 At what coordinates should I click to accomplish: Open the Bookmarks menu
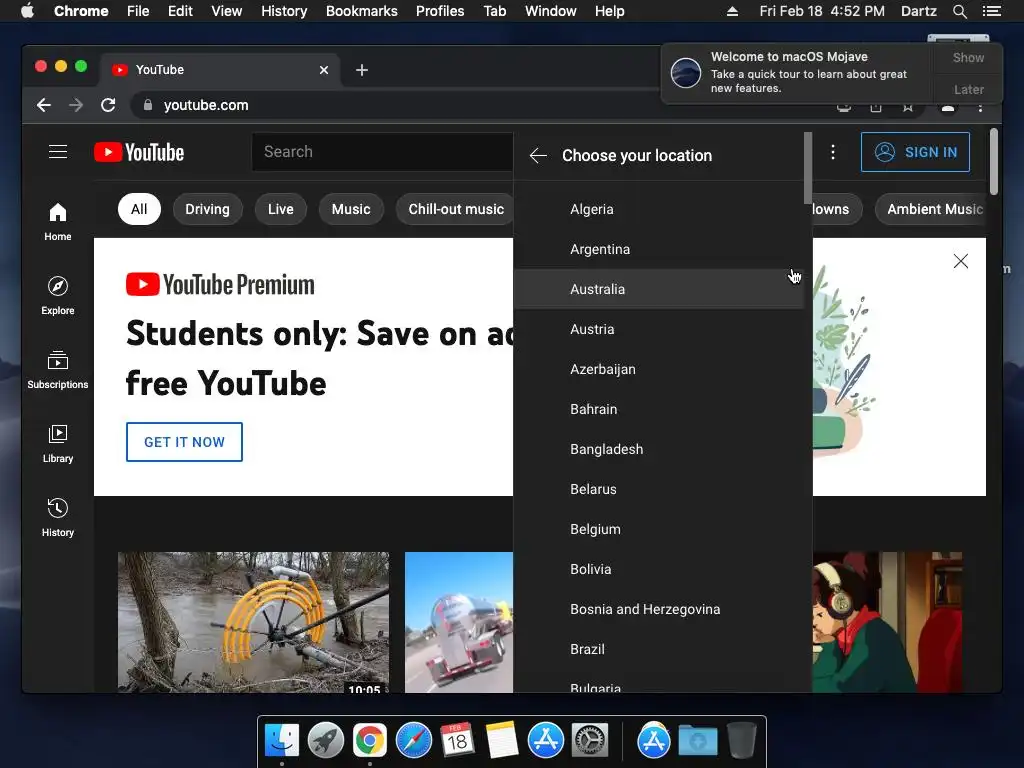pos(362,11)
